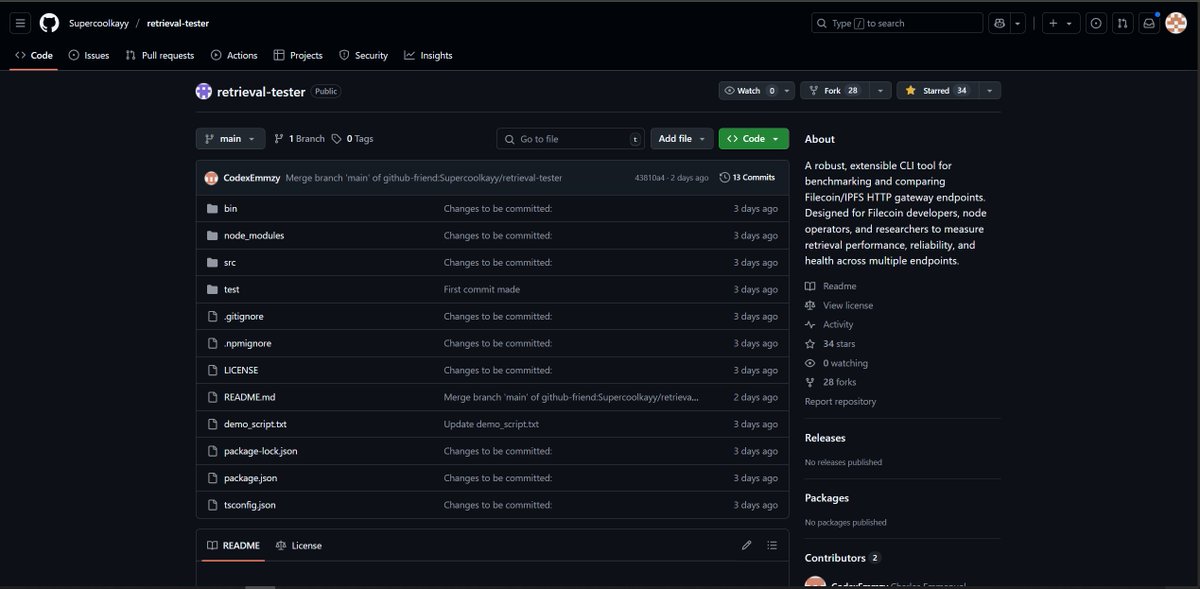Click the src folder icon
Image resolution: width=1200 pixels, height=589 pixels.
tap(212, 263)
